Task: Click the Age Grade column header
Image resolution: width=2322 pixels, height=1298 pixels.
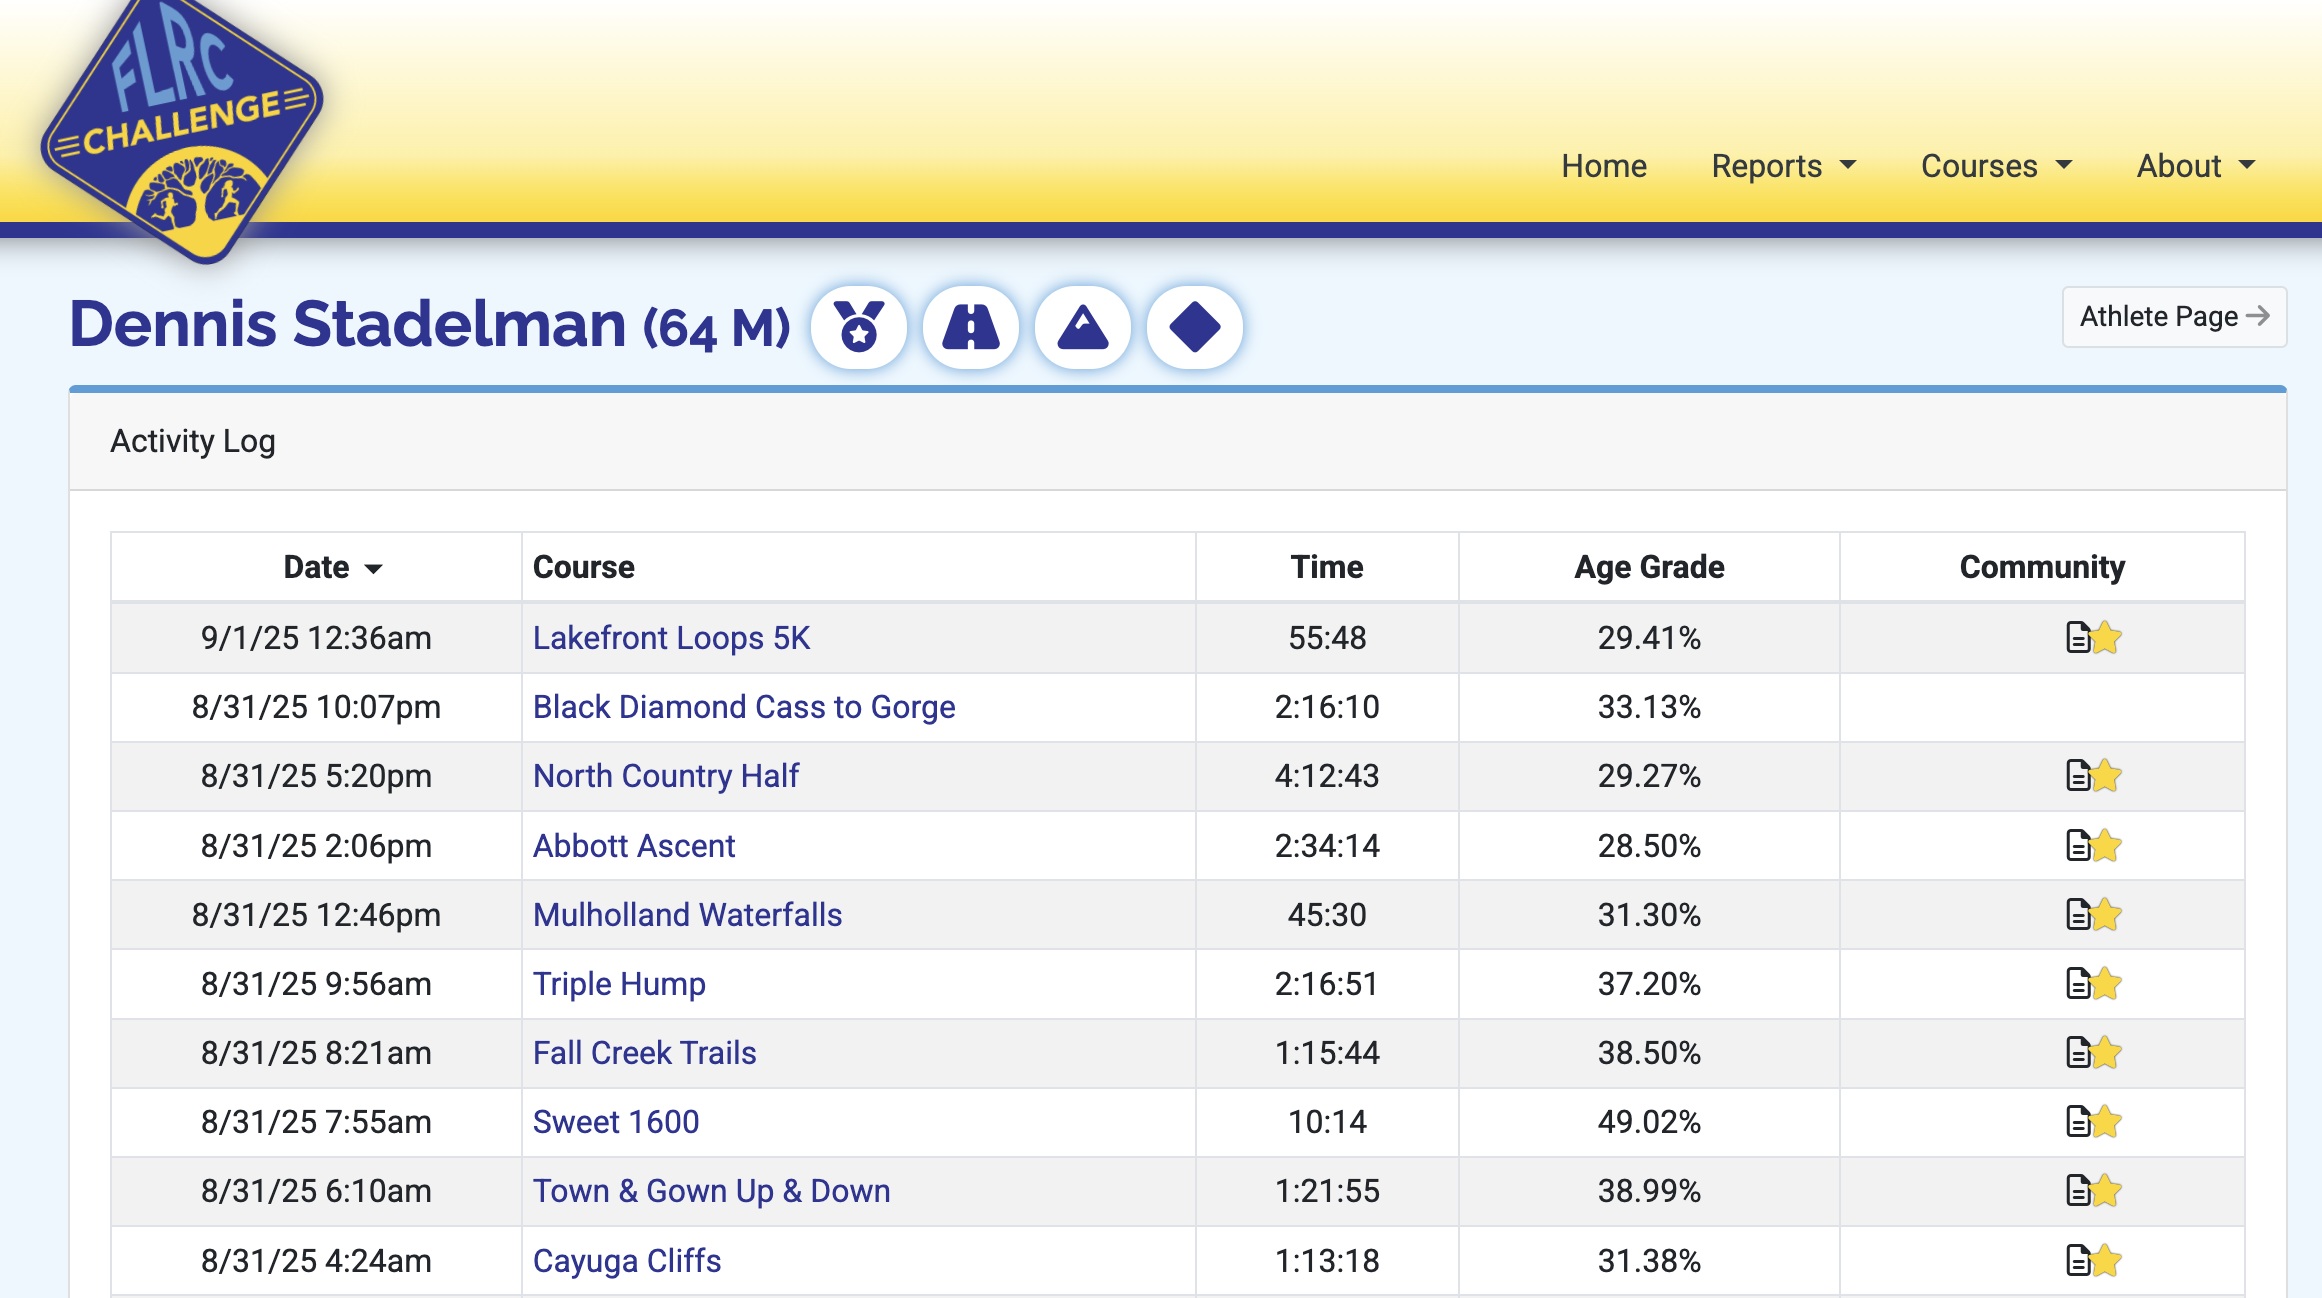Action: (x=1649, y=567)
